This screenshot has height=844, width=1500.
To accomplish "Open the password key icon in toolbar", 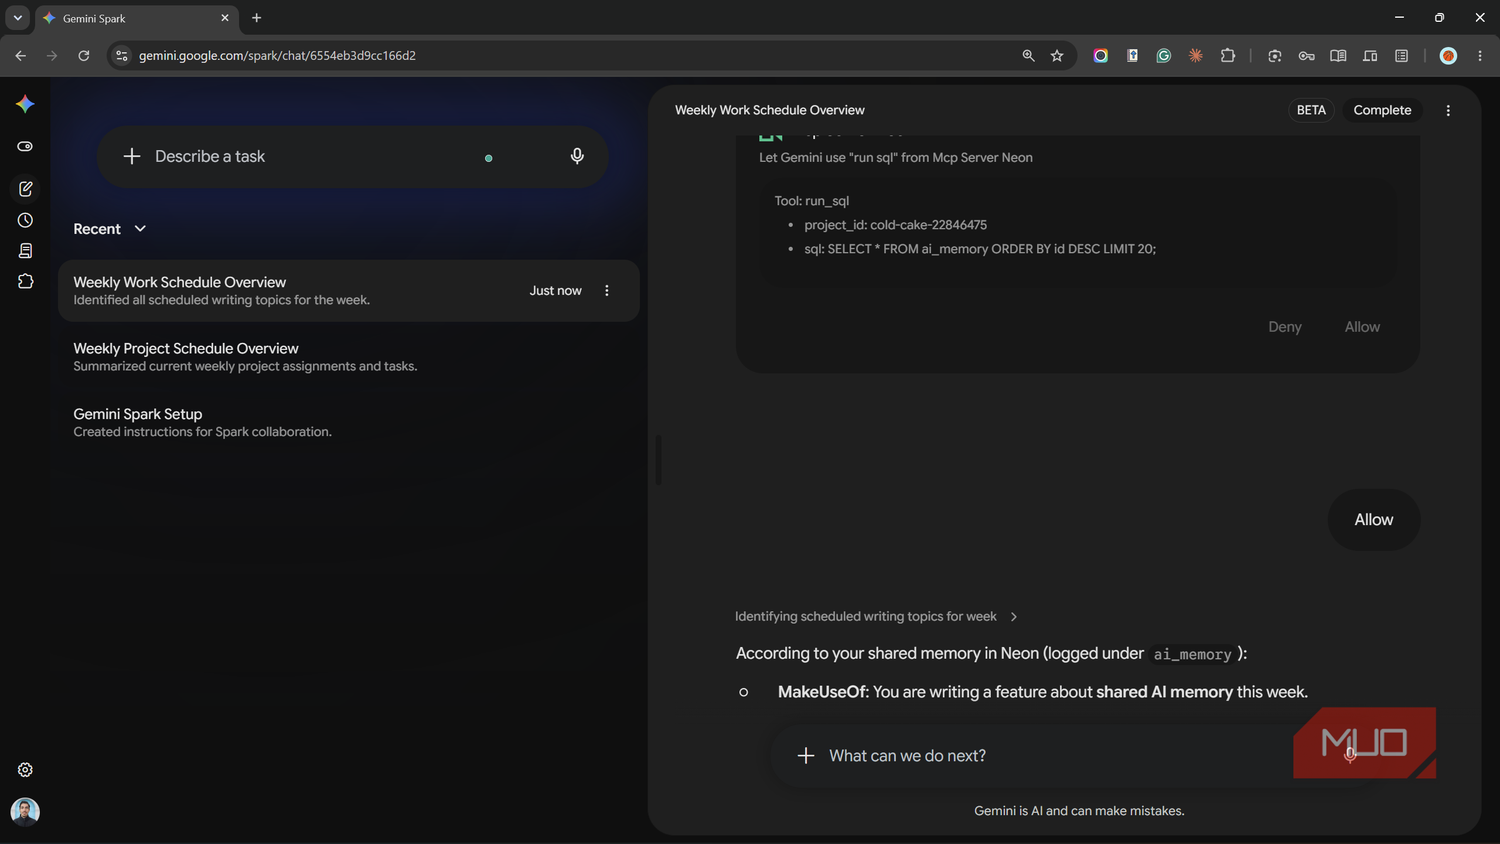I will (1306, 56).
